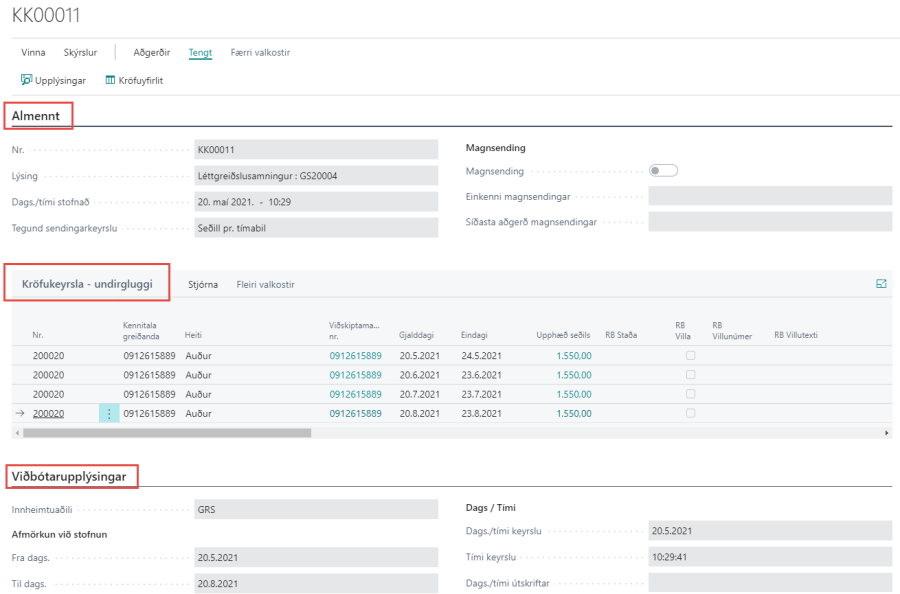Open the Aðgerðir menu

[151, 53]
